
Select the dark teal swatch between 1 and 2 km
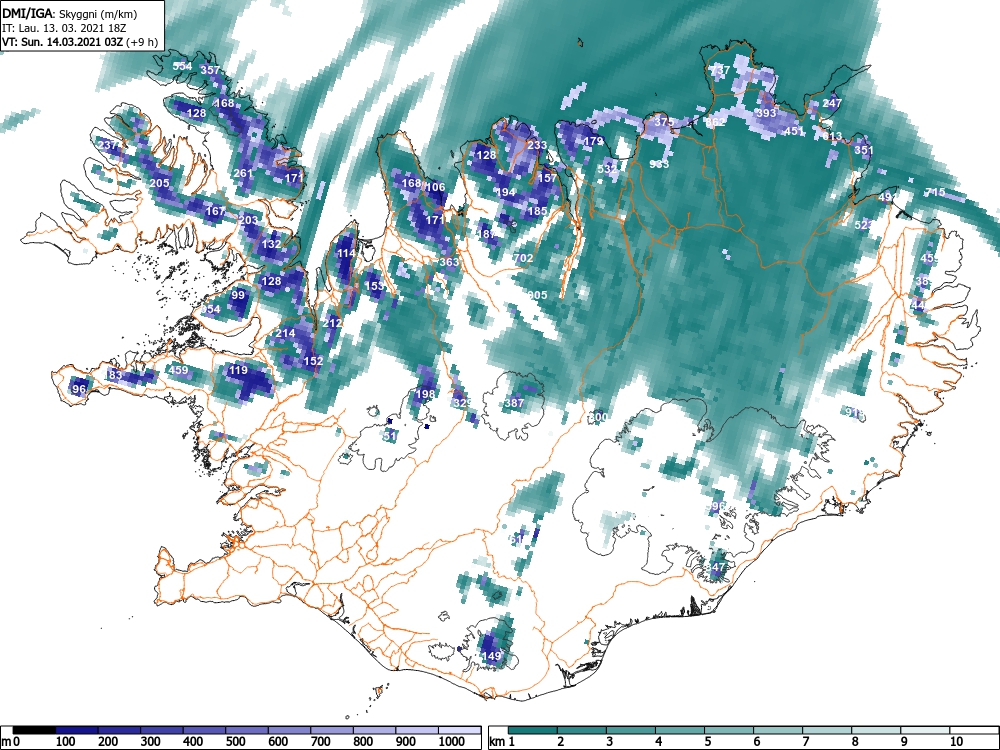point(533,730)
